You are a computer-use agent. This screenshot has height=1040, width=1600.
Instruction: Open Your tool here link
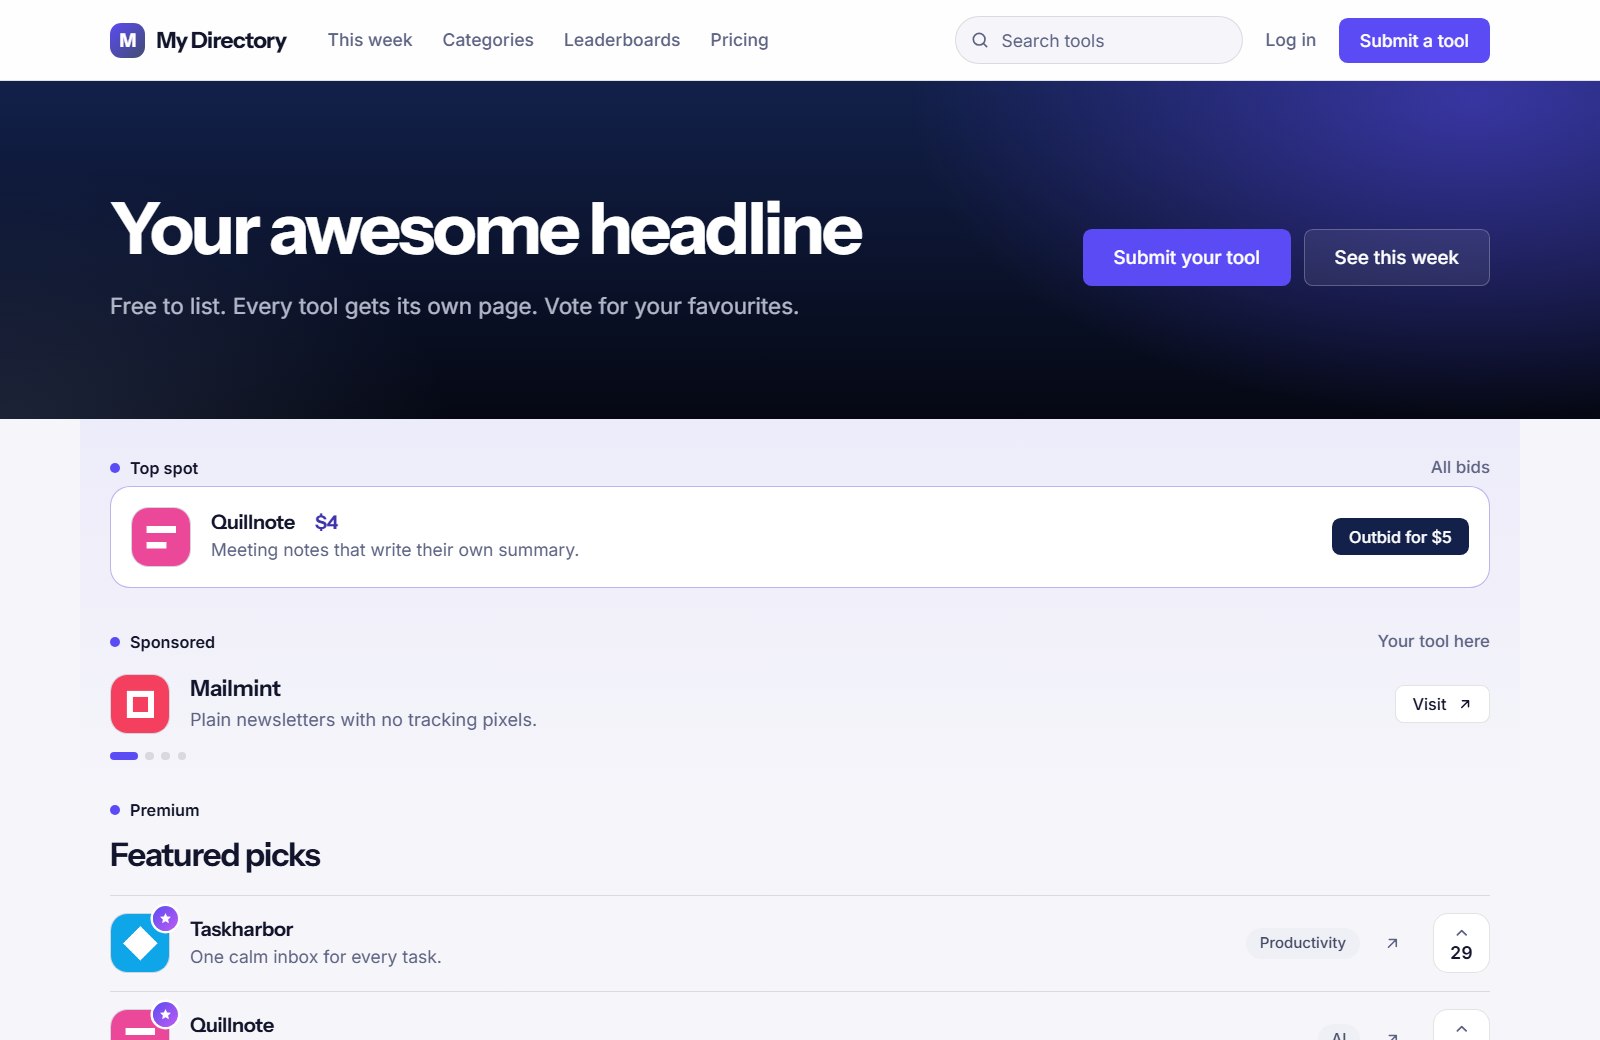pos(1433,641)
